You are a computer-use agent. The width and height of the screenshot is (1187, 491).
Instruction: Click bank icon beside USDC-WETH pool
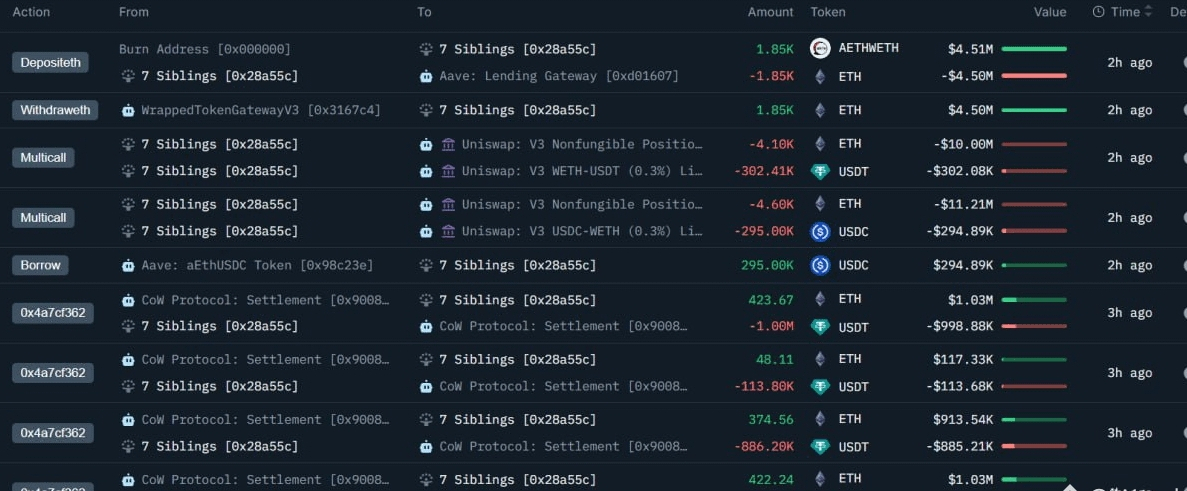pyautogui.click(x=448, y=231)
